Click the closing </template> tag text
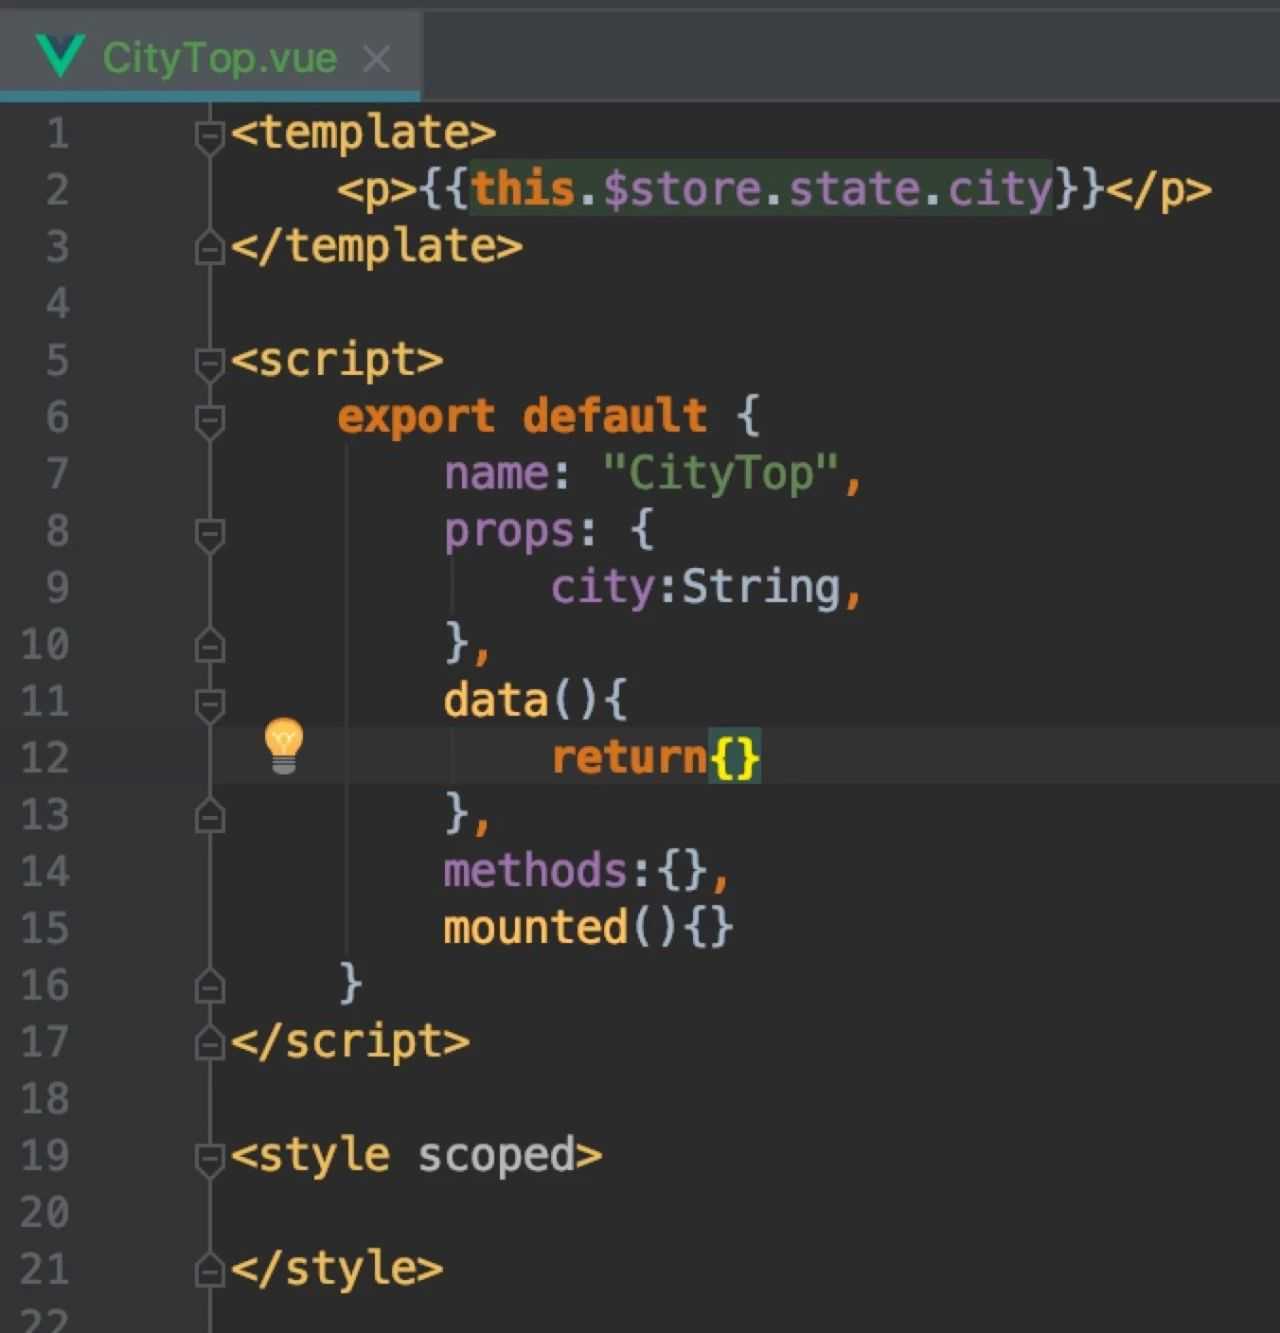Screen dimensions: 1280x1333 point(377,246)
